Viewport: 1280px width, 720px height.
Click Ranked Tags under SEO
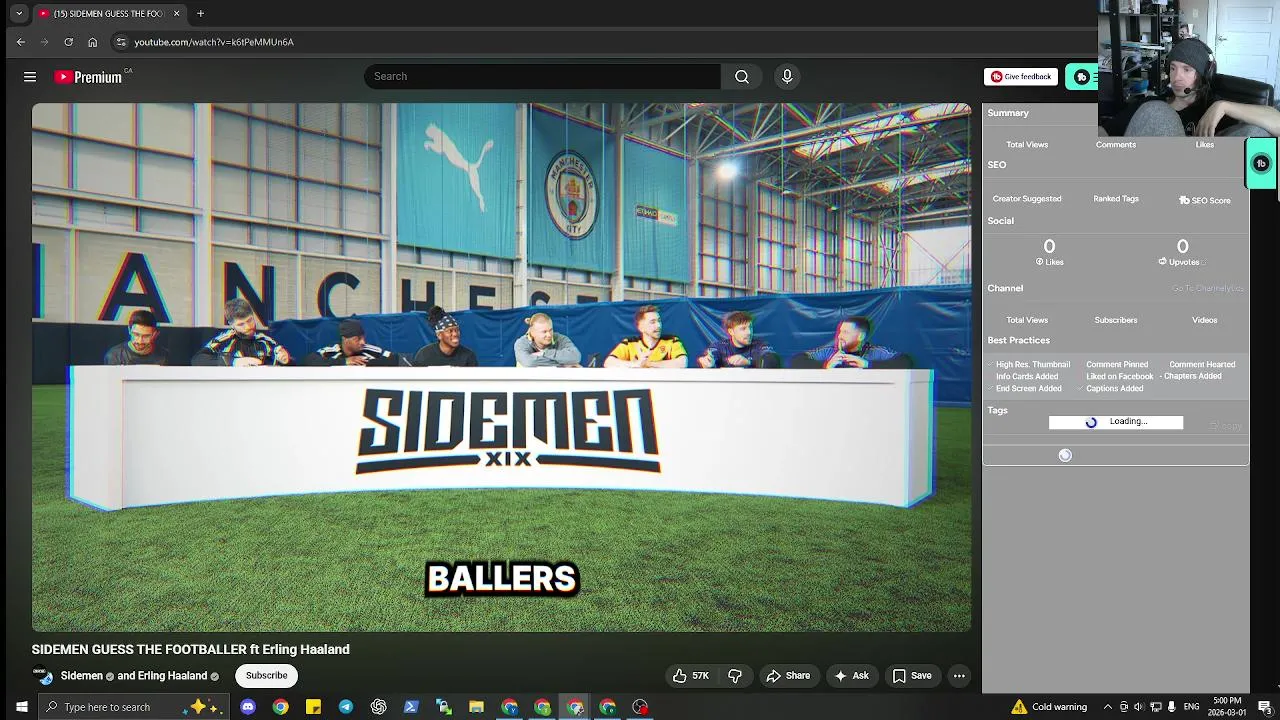(1116, 199)
